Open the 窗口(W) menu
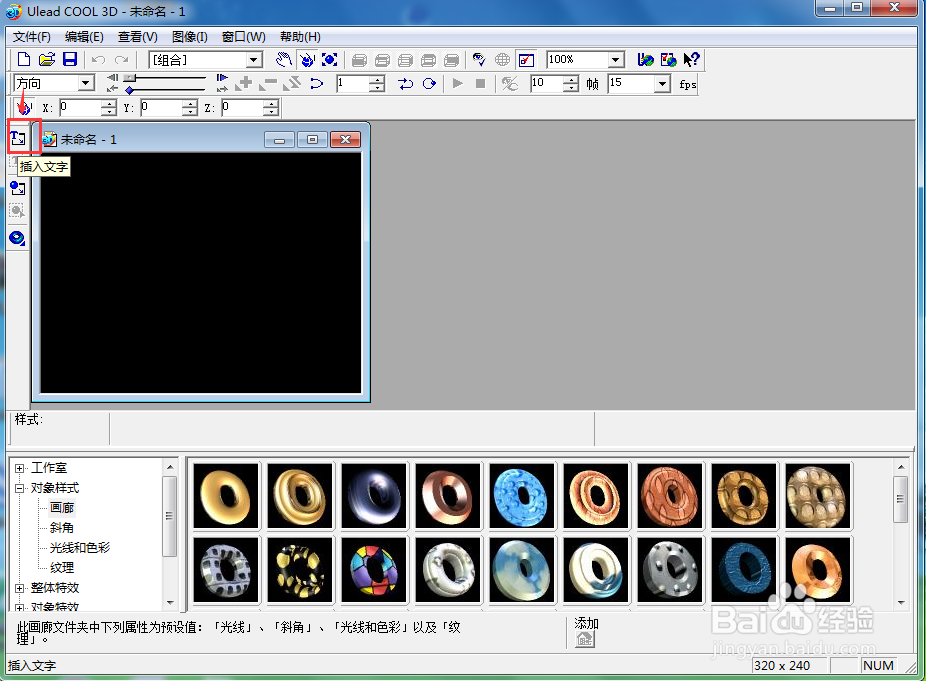 tap(243, 37)
